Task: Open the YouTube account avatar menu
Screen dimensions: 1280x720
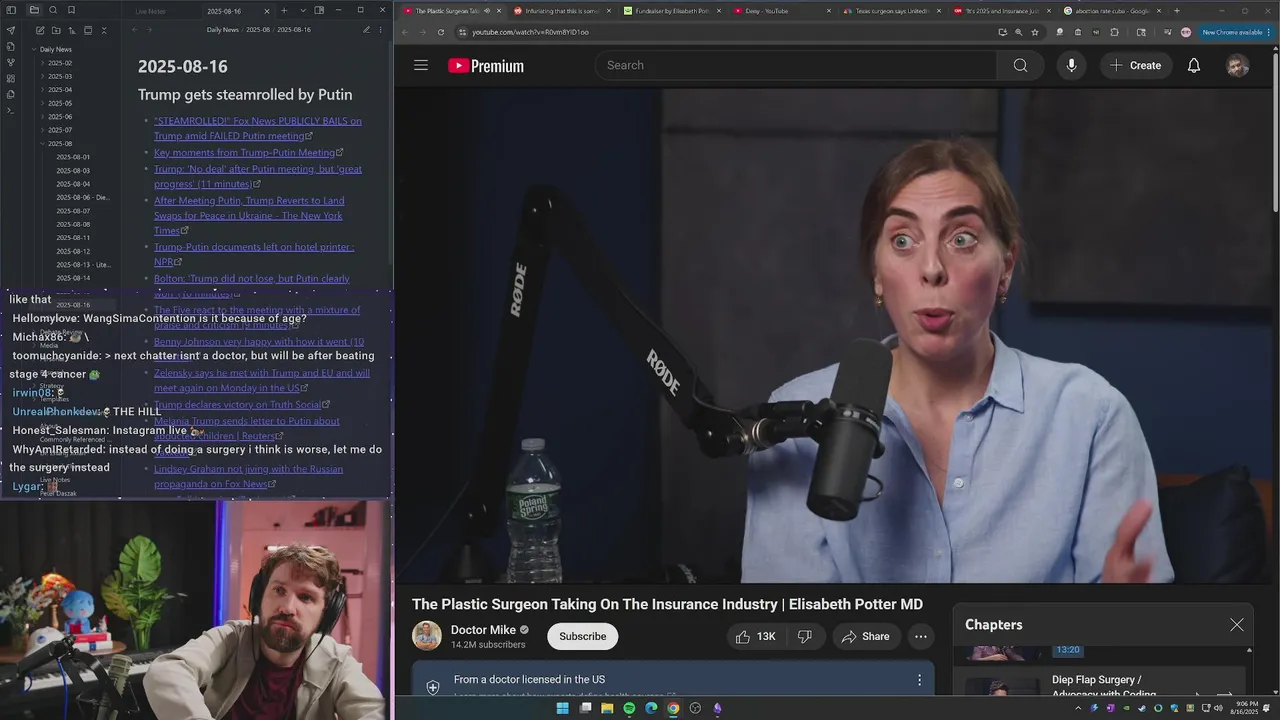Action: tap(1238, 66)
